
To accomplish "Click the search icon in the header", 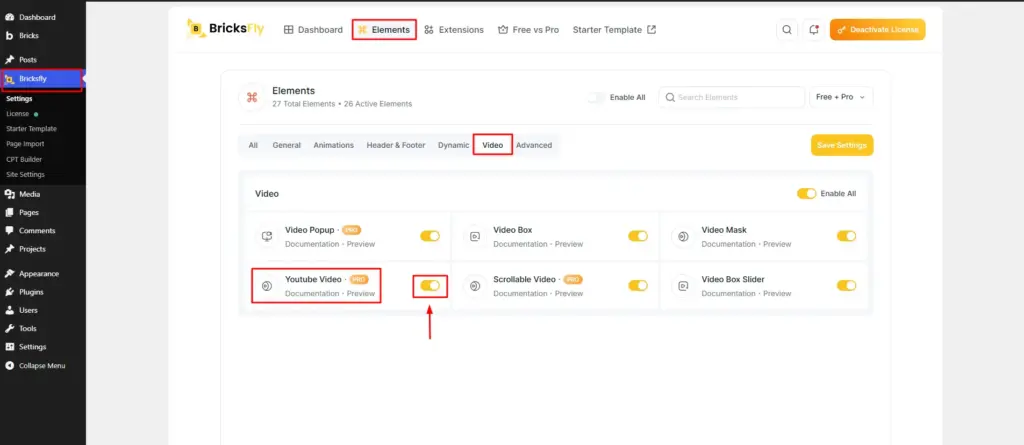I will (787, 29).
